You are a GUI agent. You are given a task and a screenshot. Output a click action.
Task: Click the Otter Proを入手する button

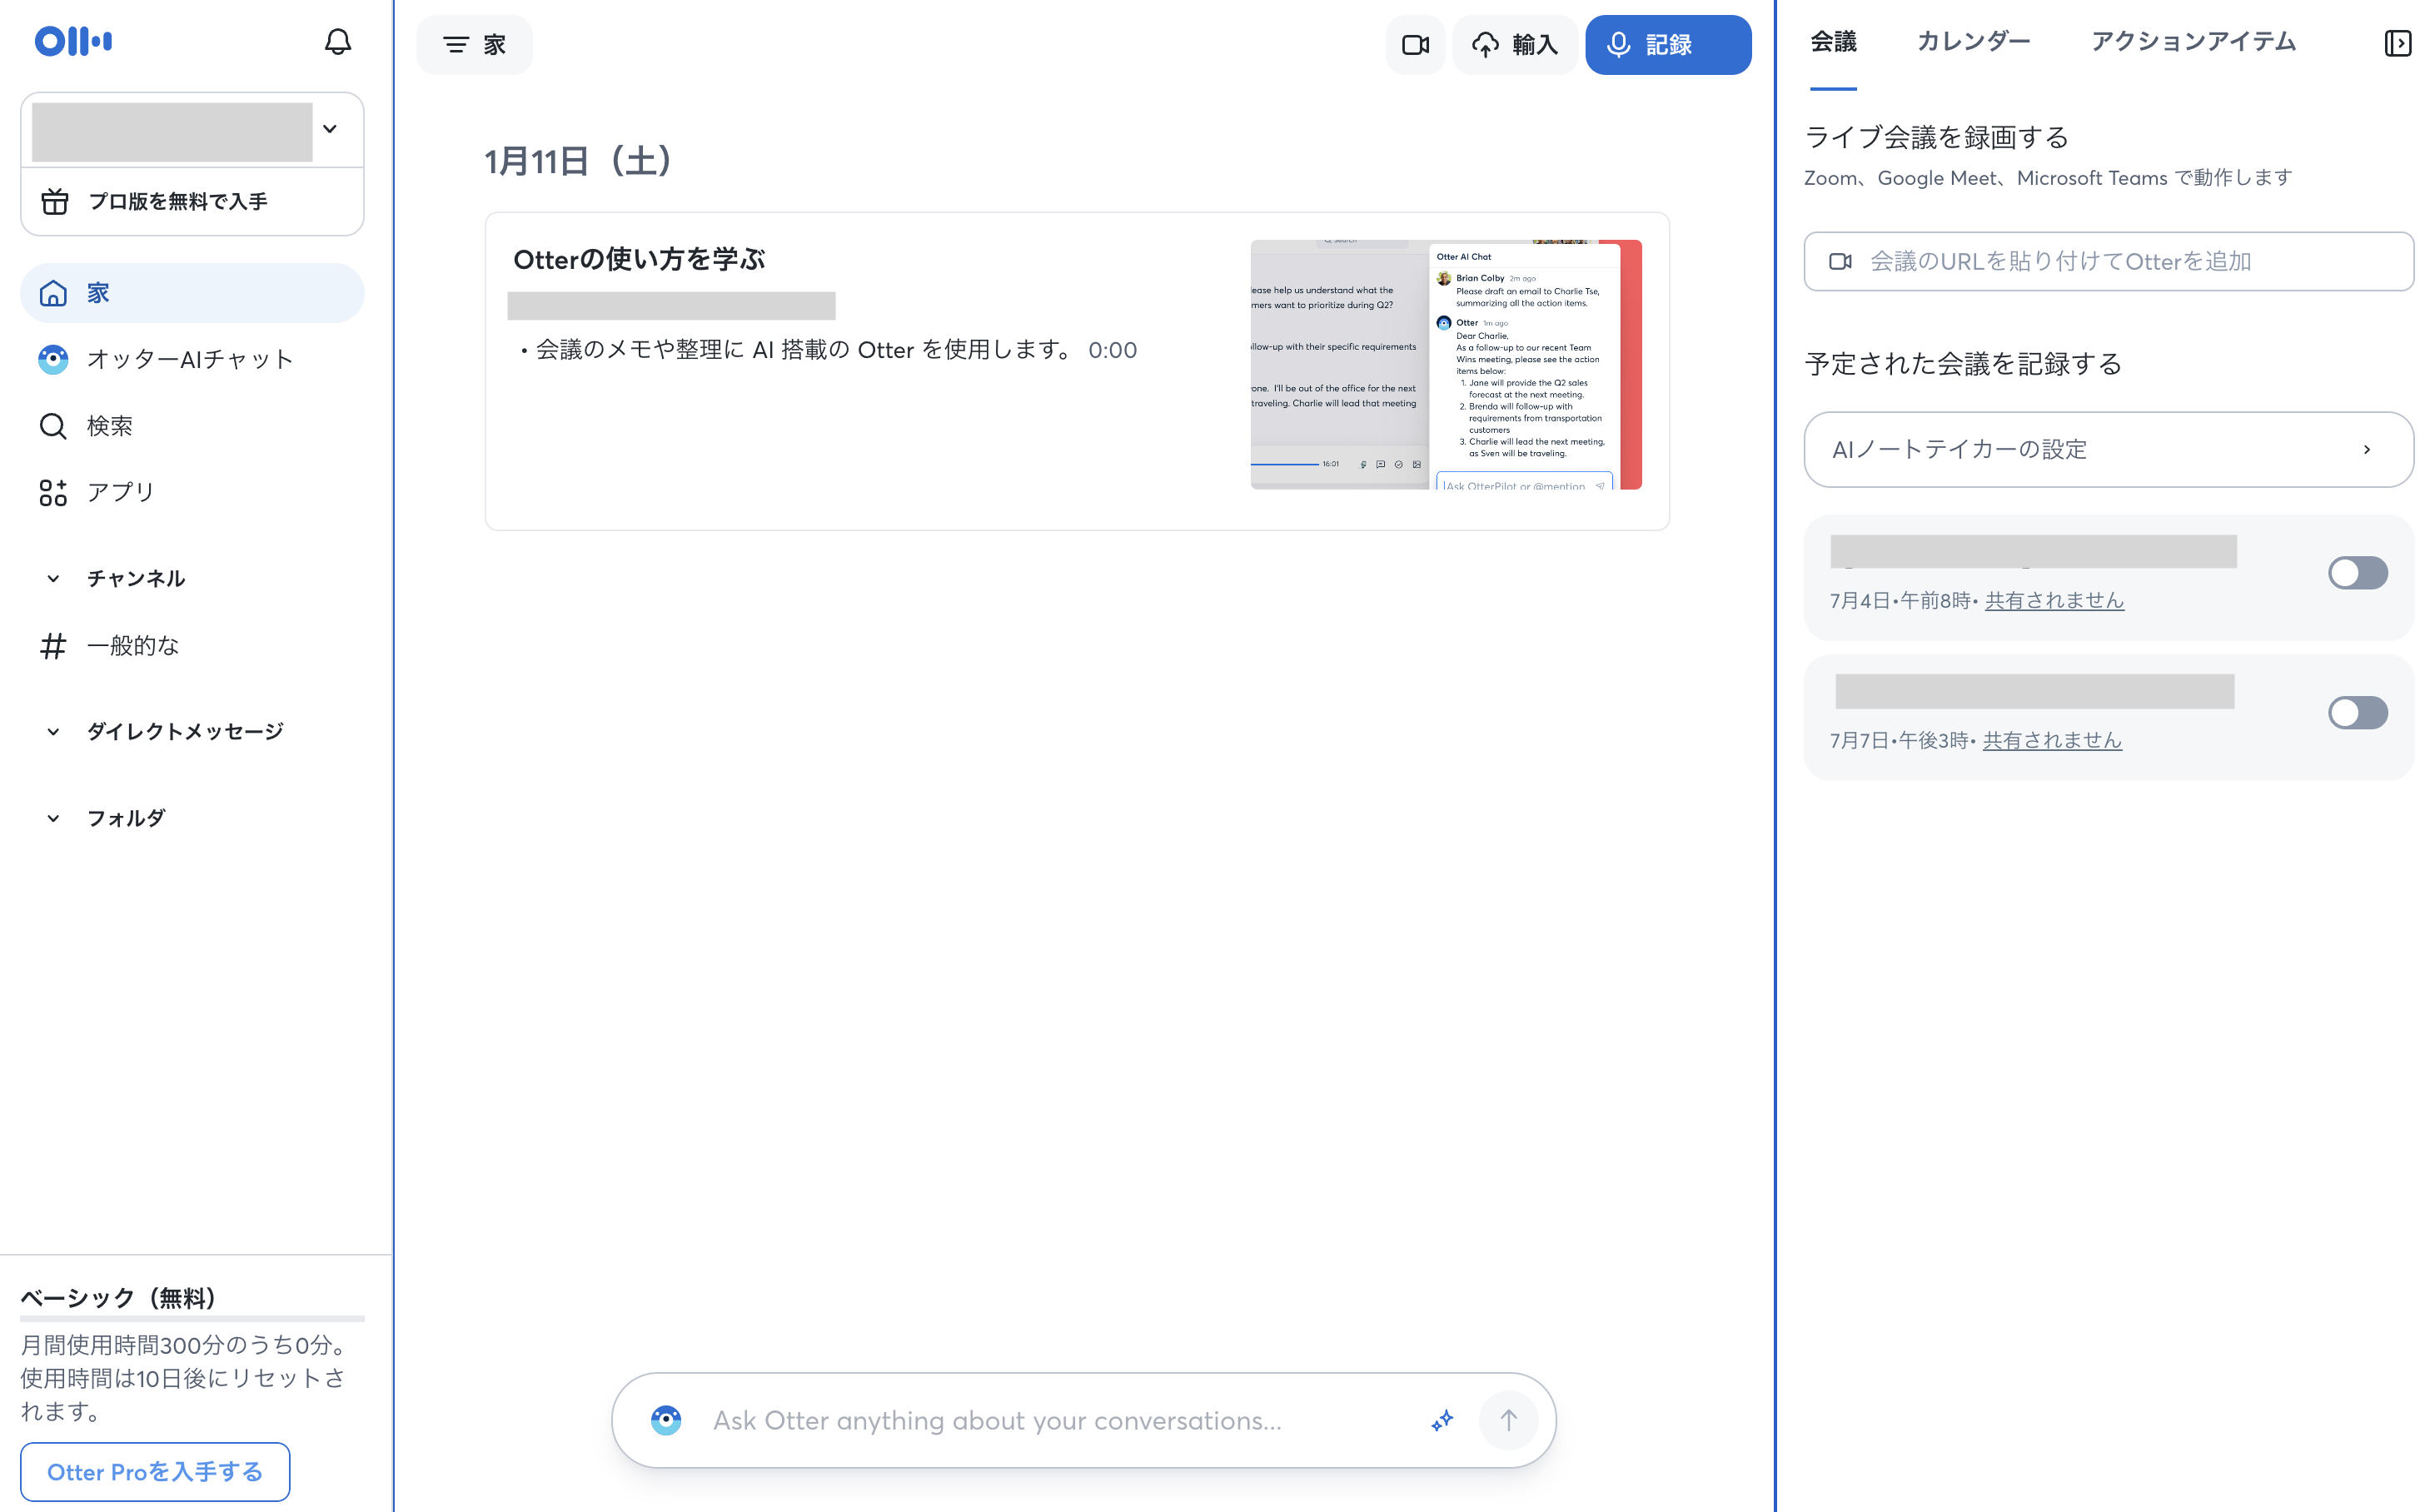(x=155, y=1471)
